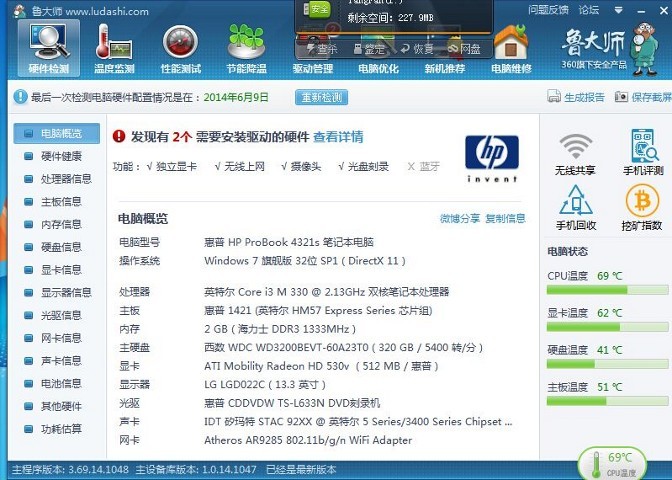
Task: Open 电脑优化 computer optimization
Action: tap(378, 68)
